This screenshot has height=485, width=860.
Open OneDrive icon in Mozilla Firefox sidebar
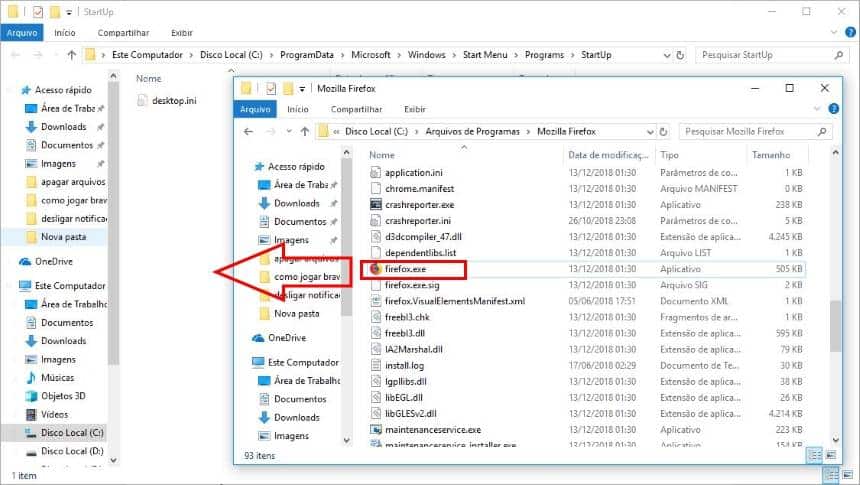pos(258,338)
